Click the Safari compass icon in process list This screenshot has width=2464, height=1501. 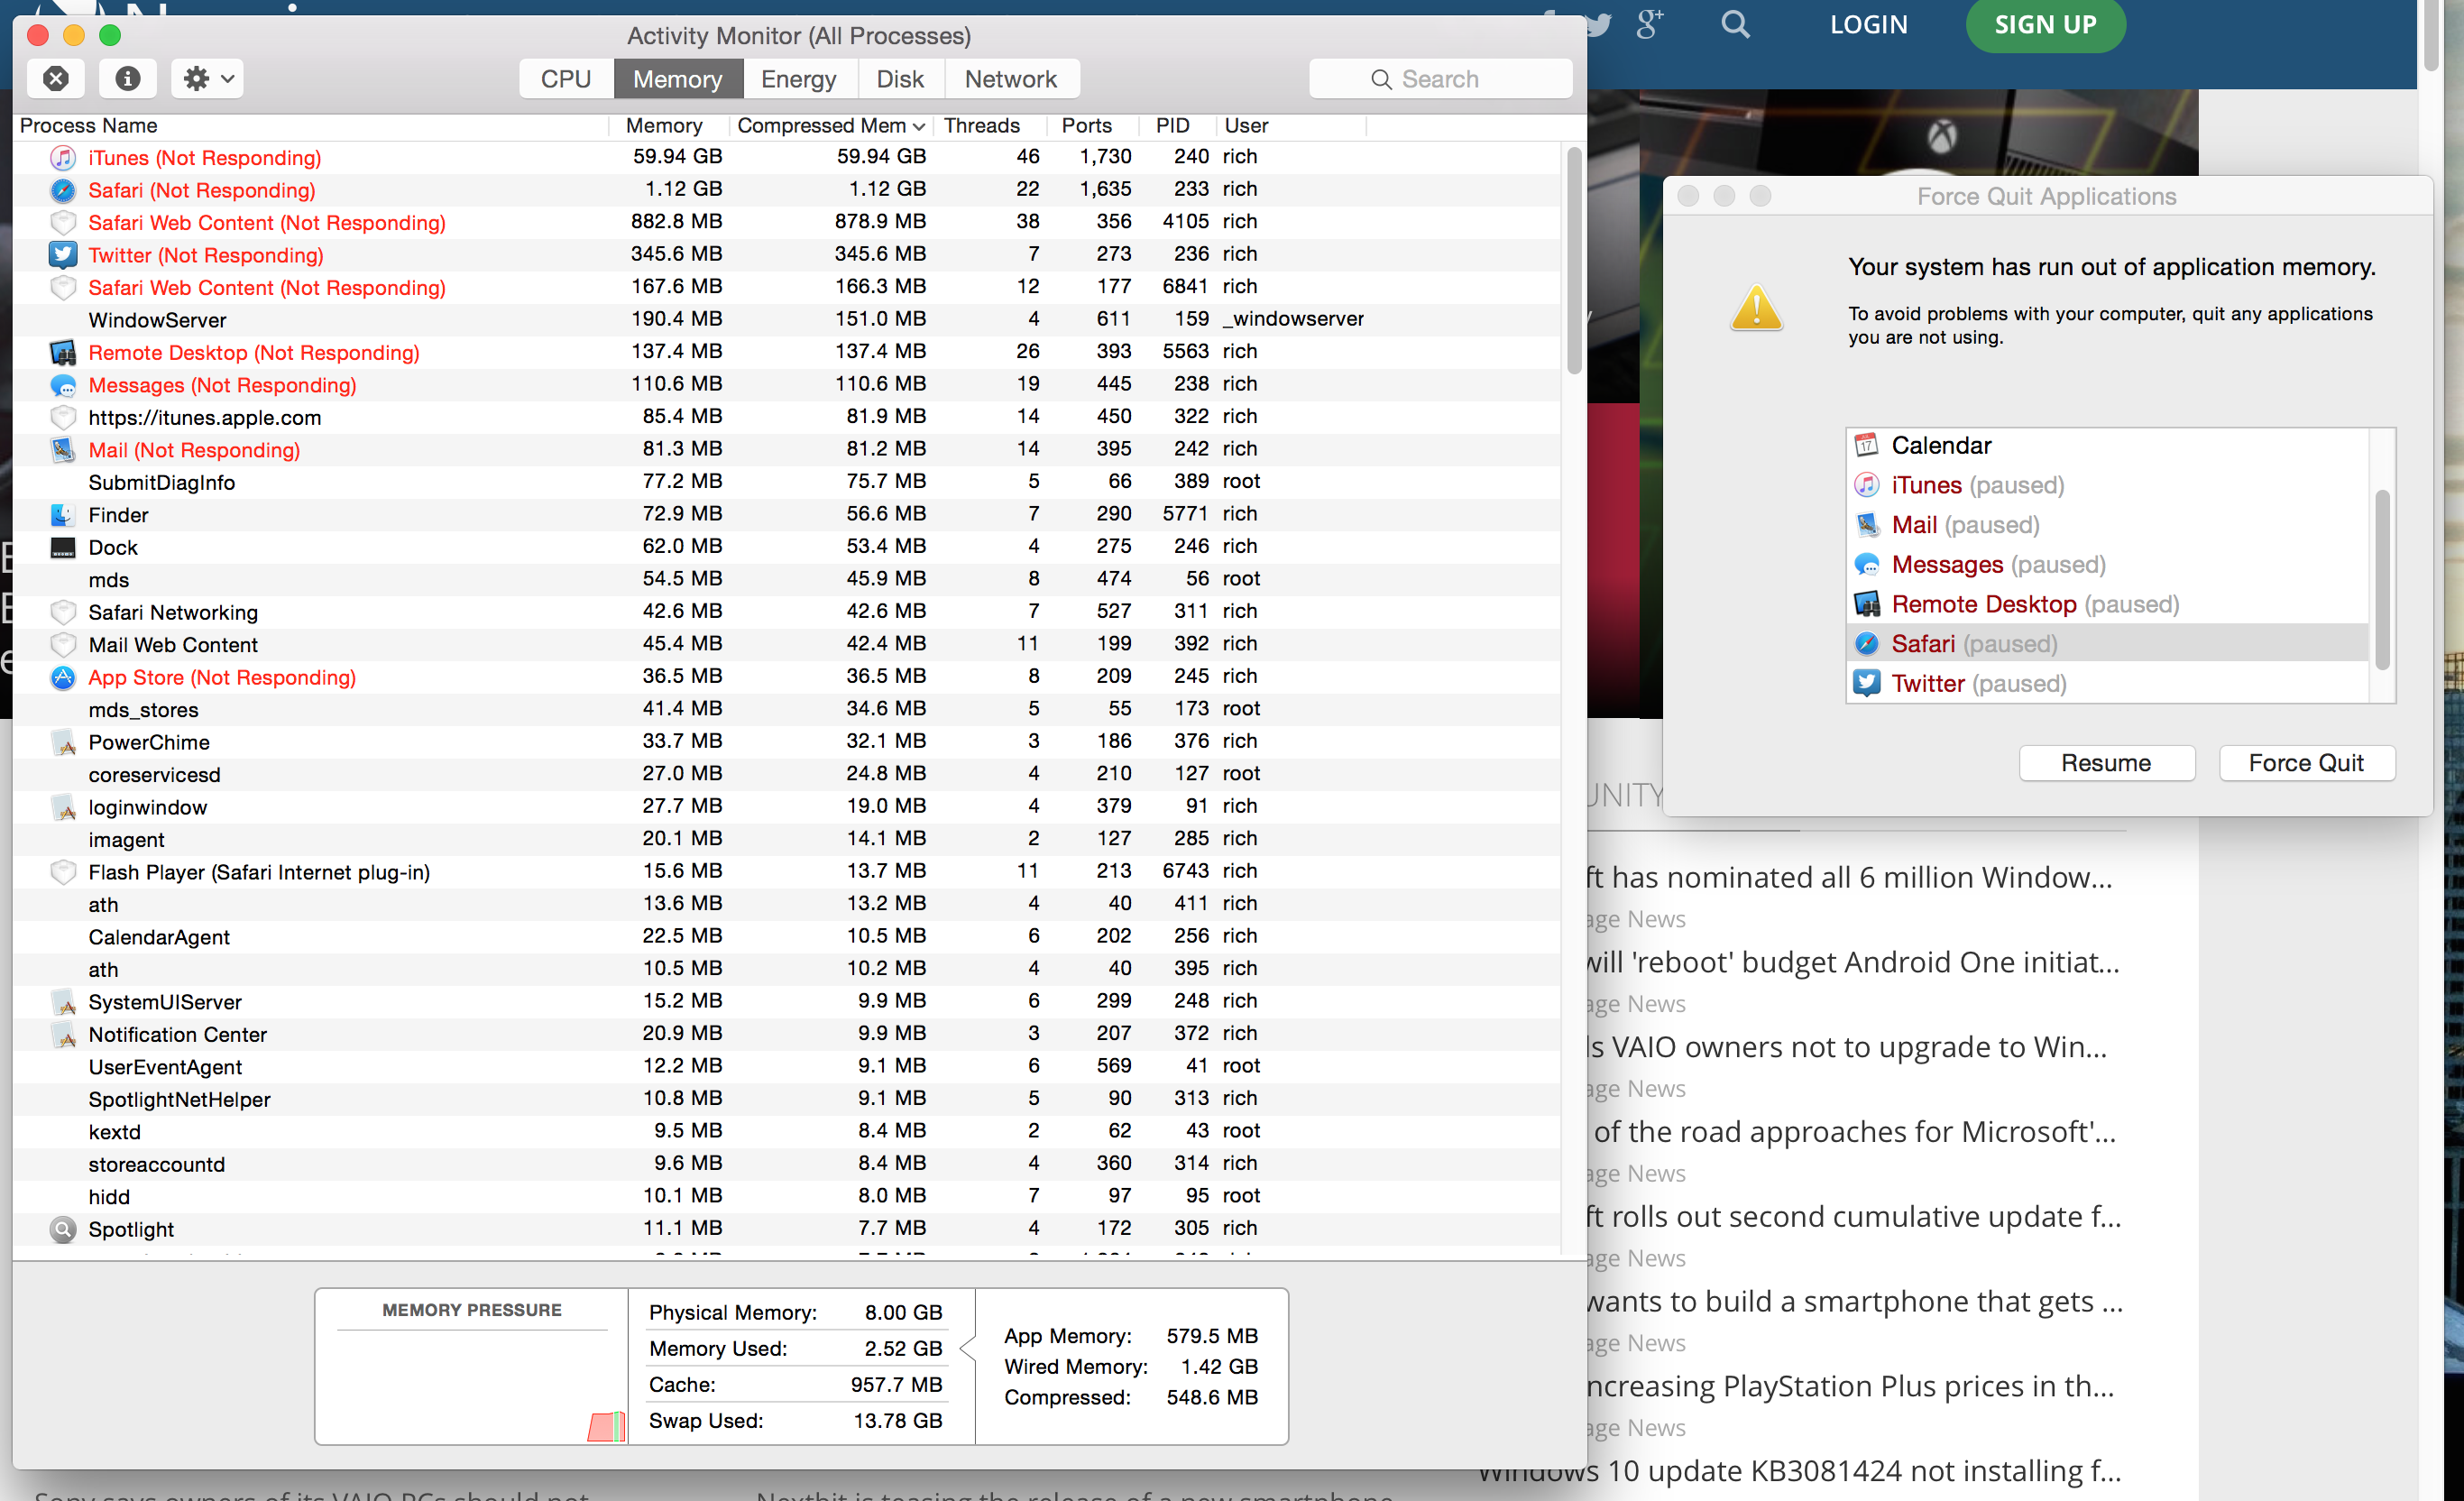[63, 190]
